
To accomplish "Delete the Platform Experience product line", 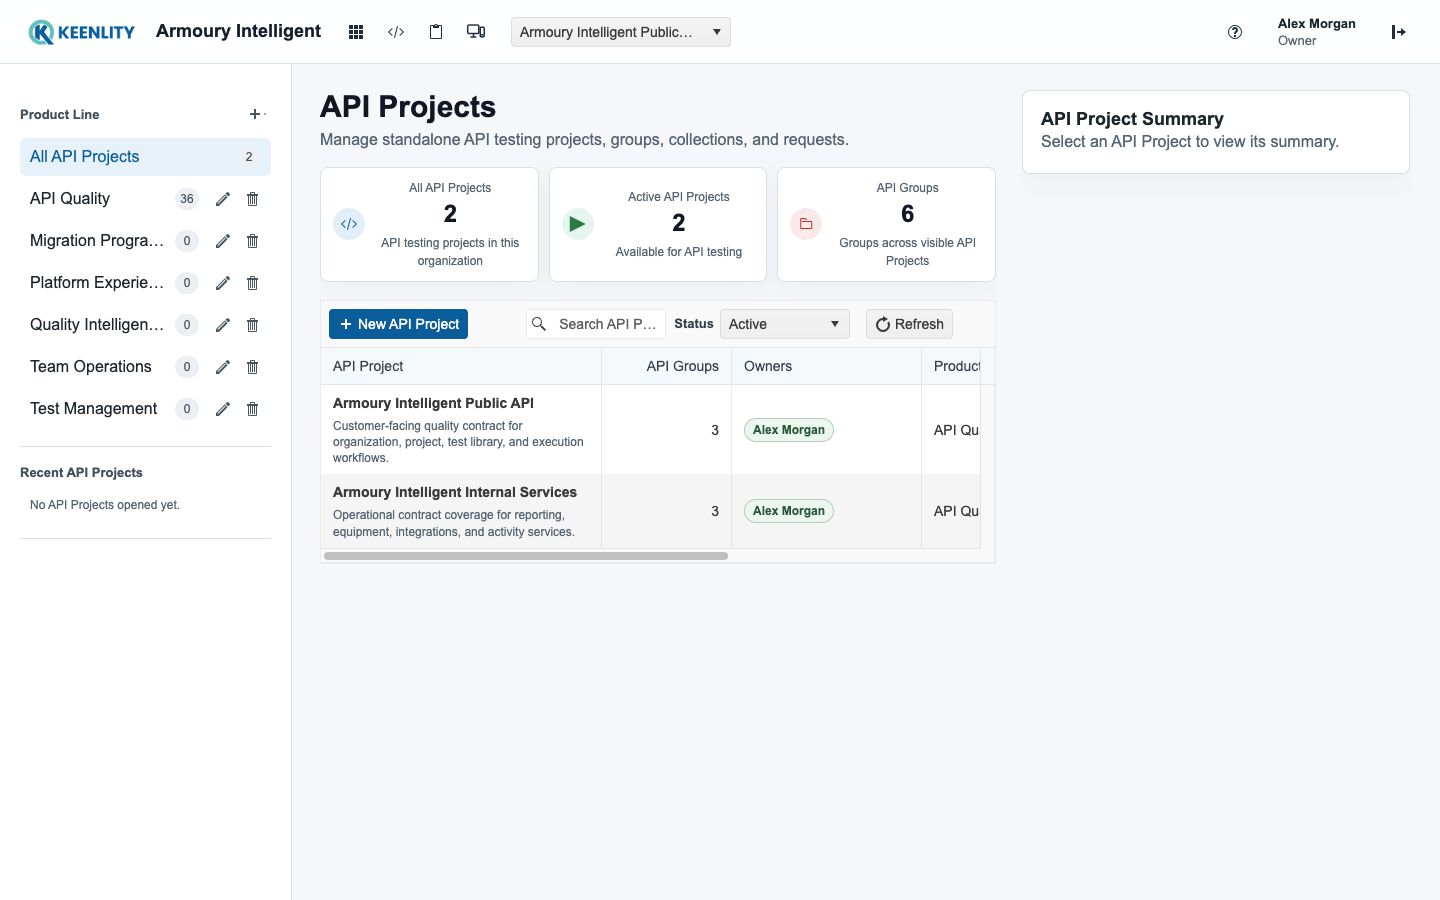I will coord(253,283).
